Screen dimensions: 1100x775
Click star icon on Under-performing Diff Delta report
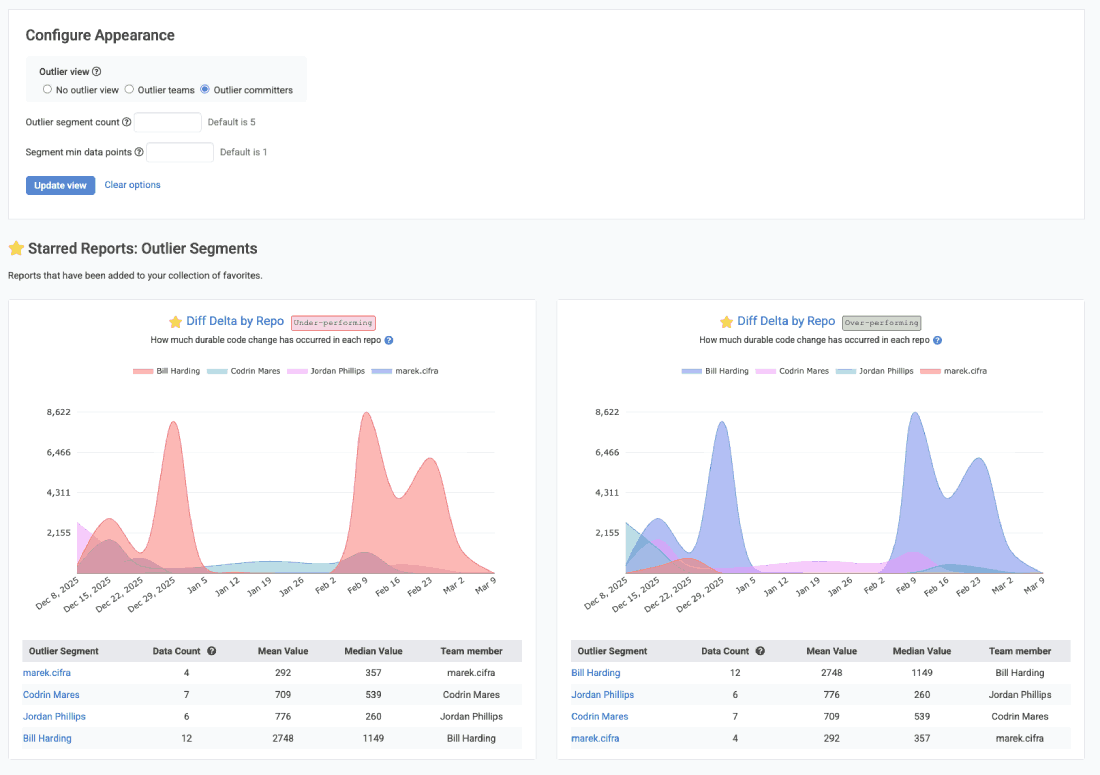pyautogui.click(x=175, y=322)
